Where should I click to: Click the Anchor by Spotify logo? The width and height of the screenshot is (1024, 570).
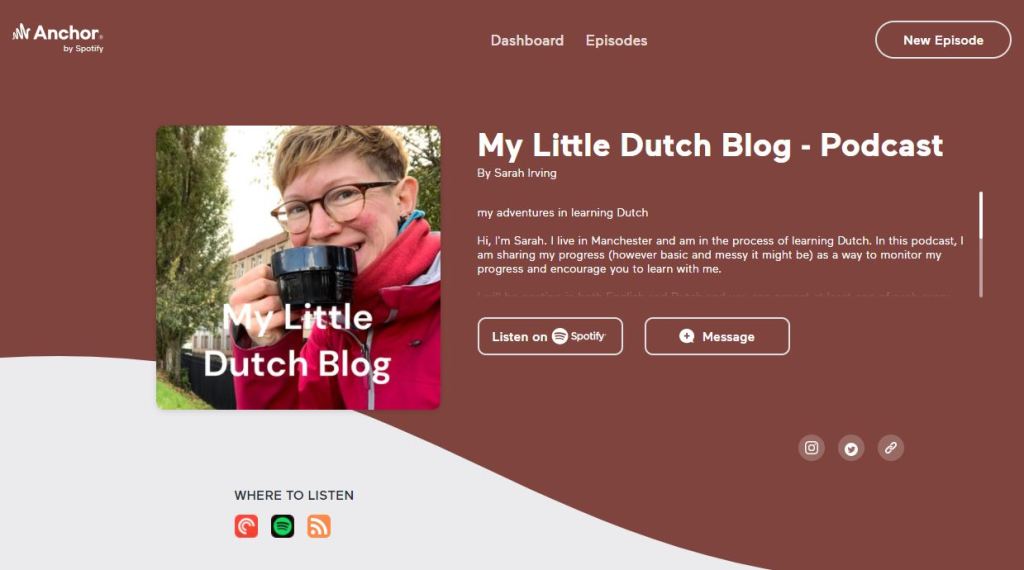click(57, 38)
